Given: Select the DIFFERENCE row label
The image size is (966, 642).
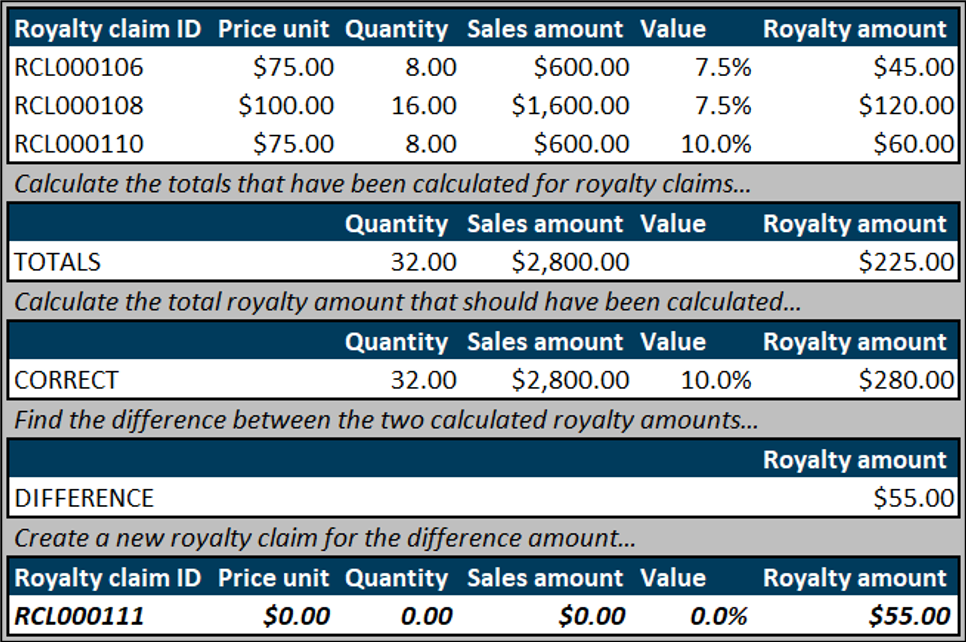Looking at the screenshot, I should tap(84, 498).
